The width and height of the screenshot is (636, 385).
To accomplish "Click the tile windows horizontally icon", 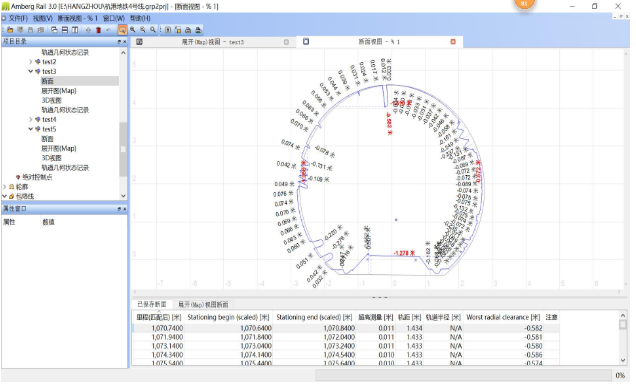I will [65, 30].
